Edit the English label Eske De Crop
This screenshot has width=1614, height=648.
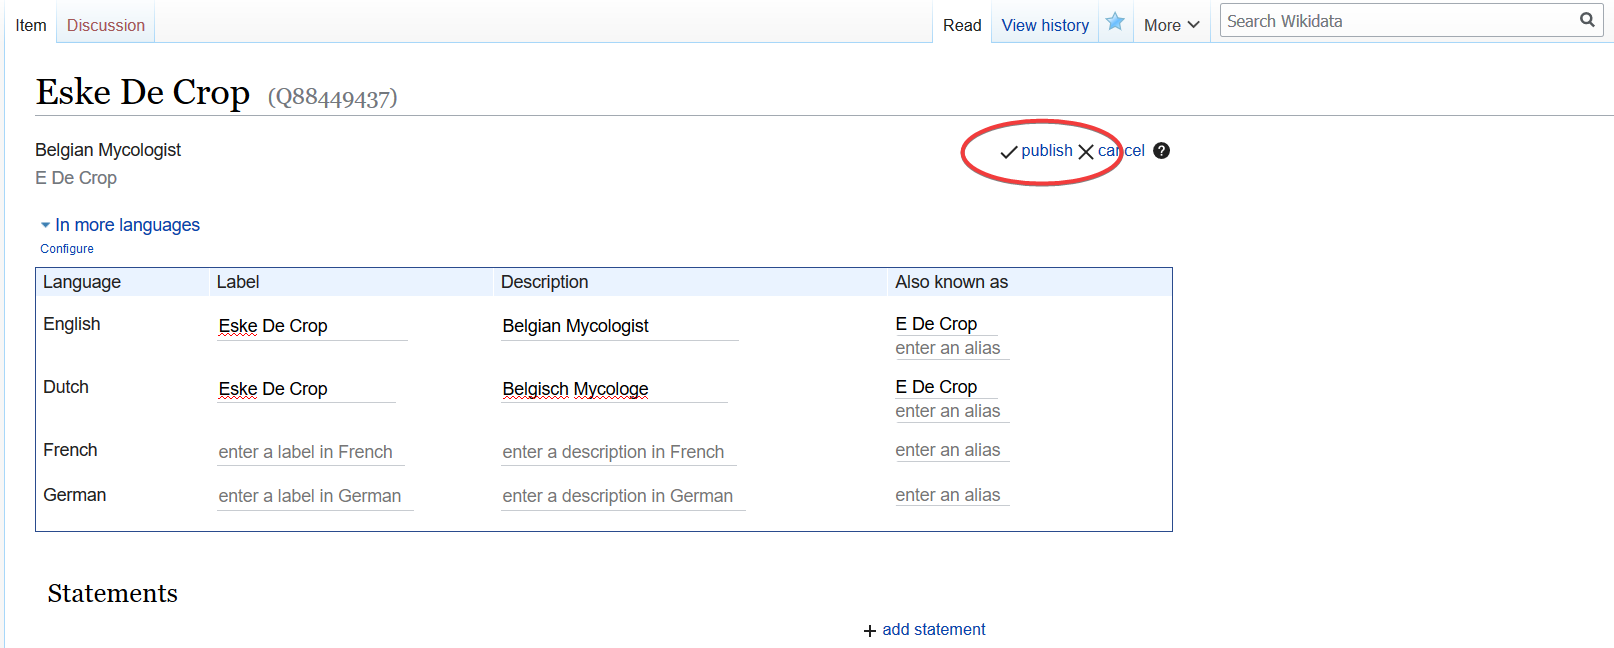pyautogui.click(x=312, y=326)
